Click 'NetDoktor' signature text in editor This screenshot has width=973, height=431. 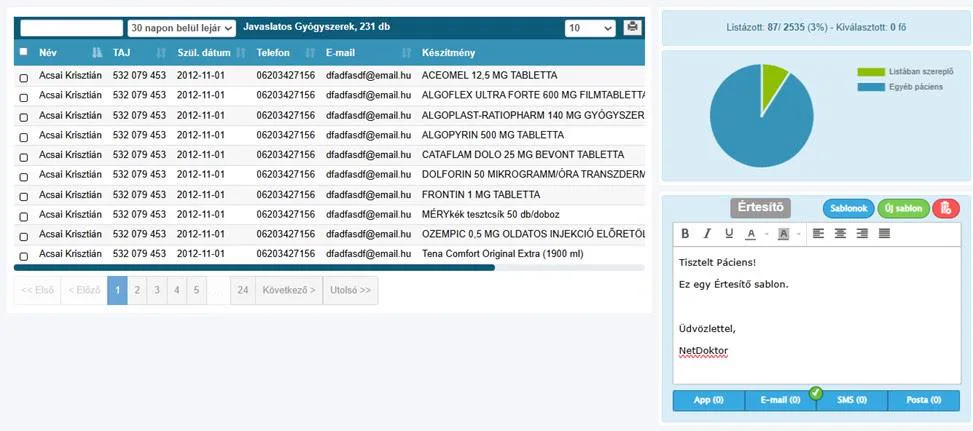703,351
